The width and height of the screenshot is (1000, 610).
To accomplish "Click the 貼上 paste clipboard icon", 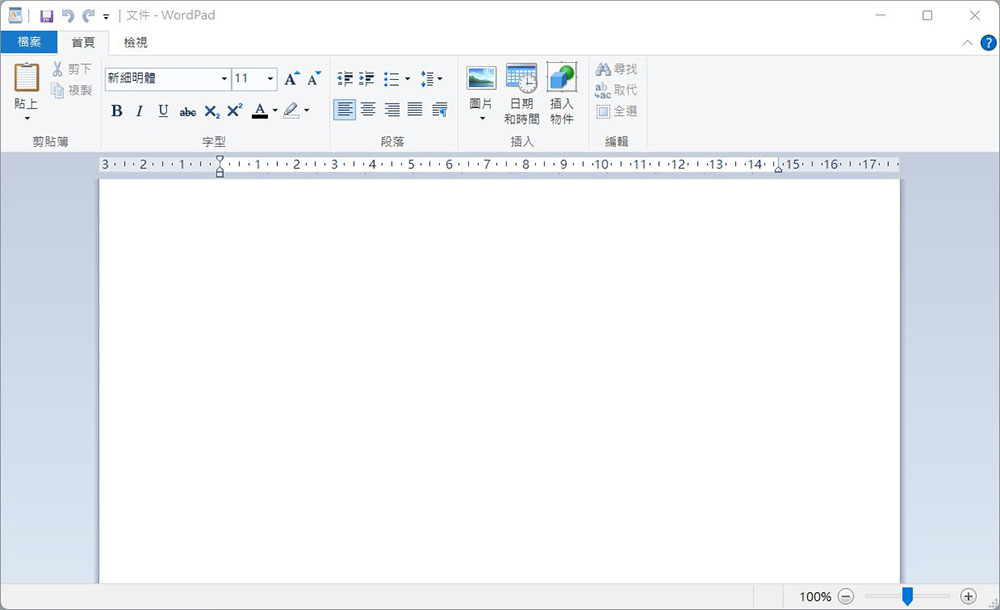I will (x=27, y=78).
